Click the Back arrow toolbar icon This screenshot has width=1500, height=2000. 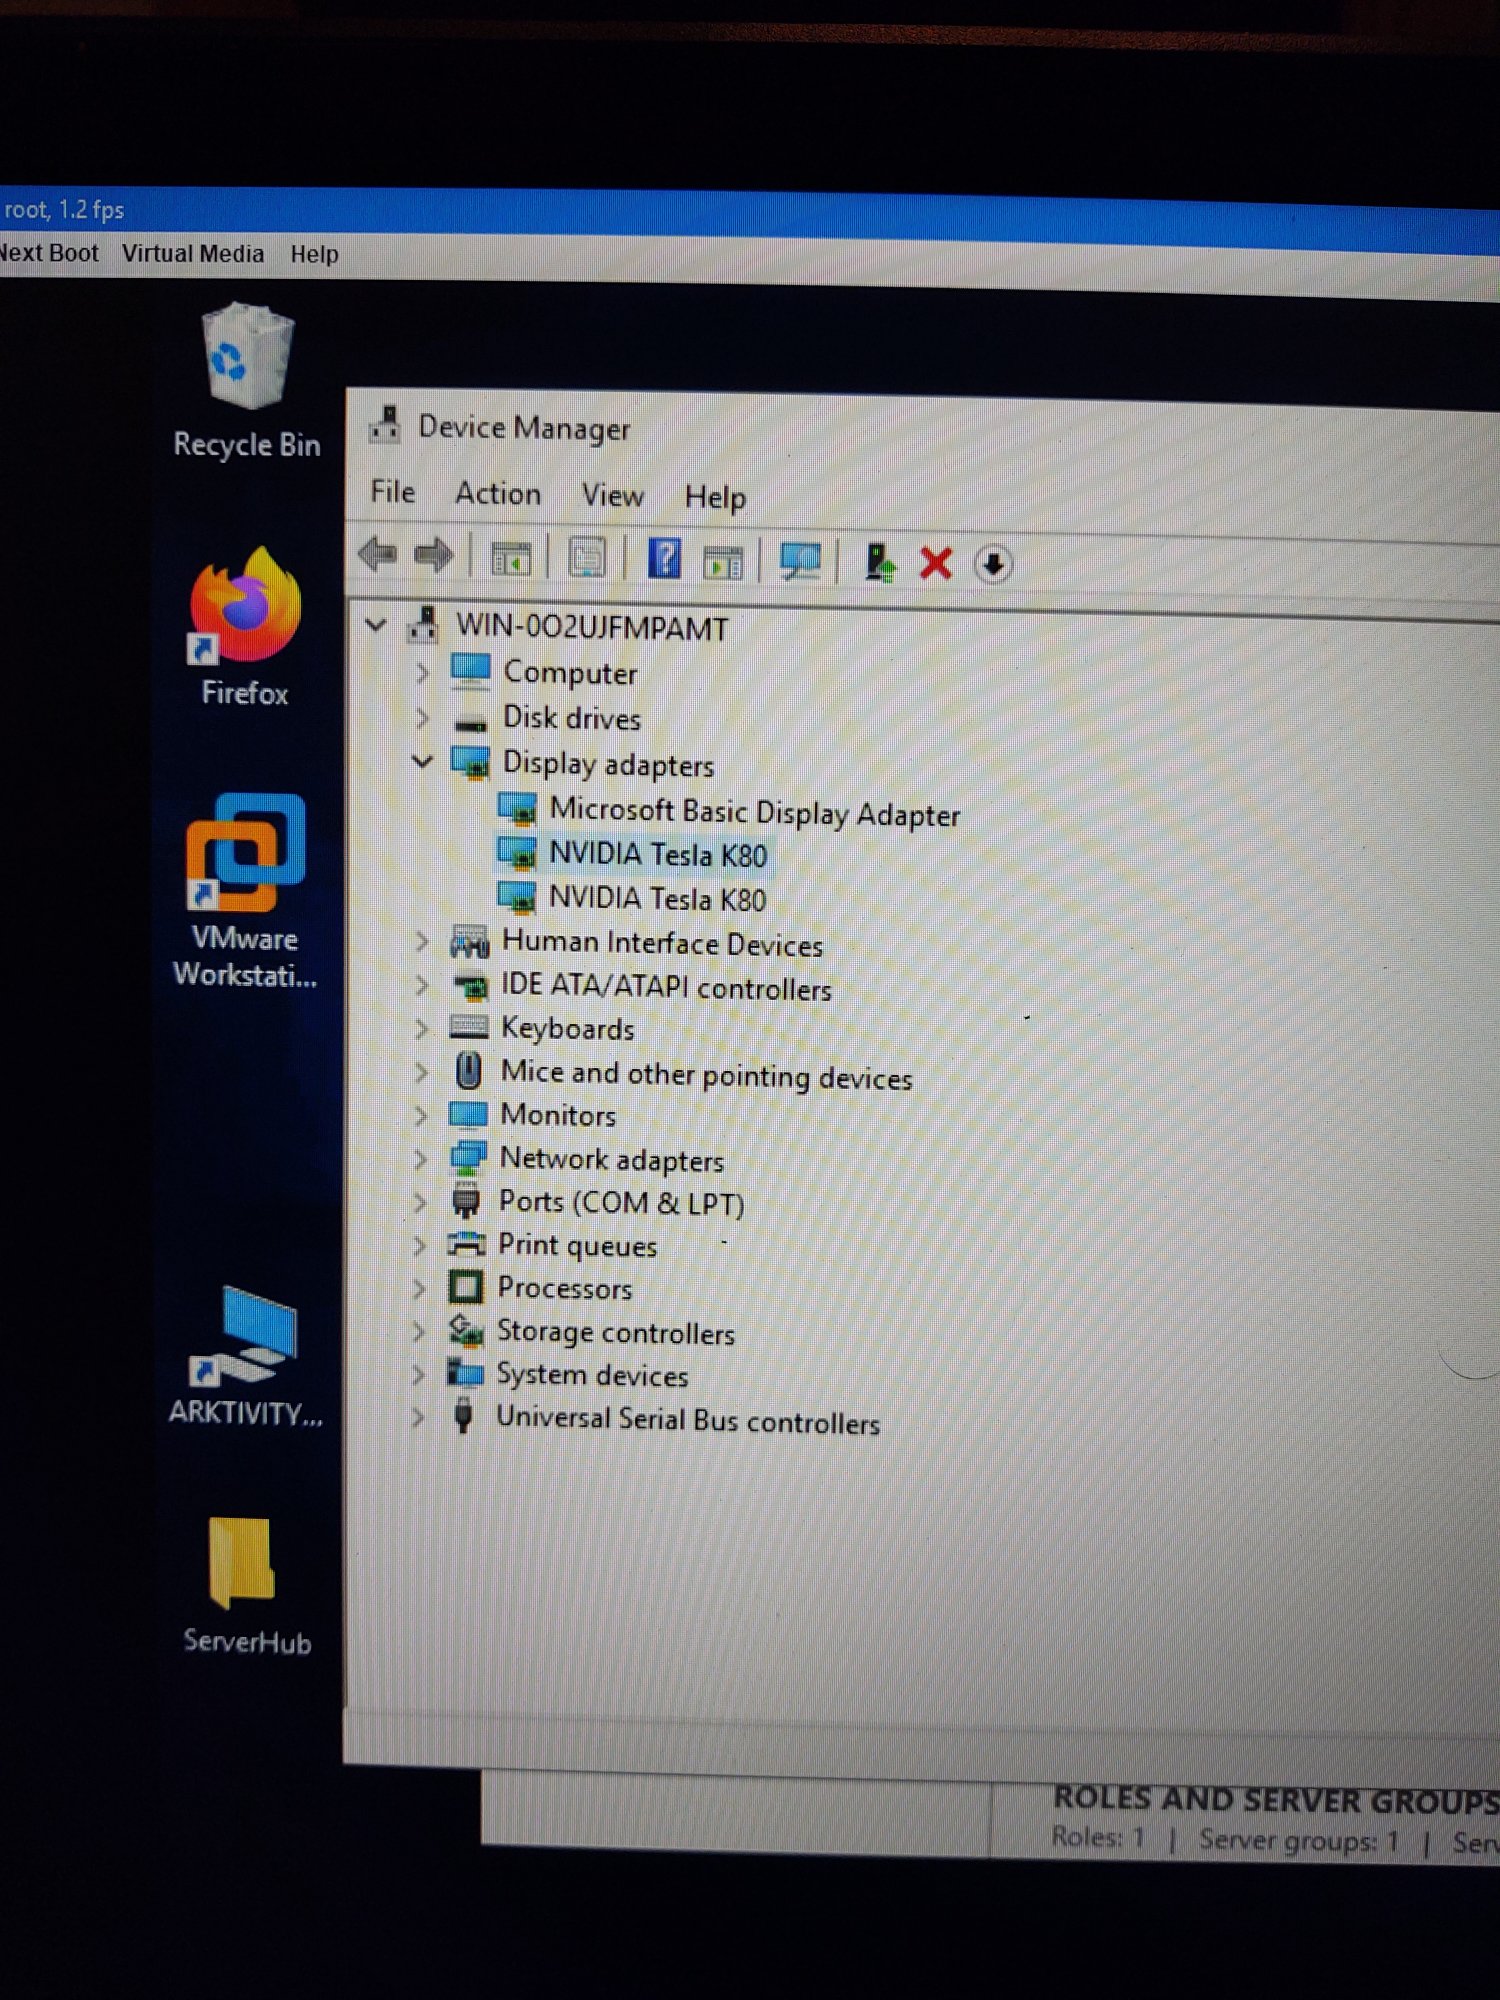379,554
